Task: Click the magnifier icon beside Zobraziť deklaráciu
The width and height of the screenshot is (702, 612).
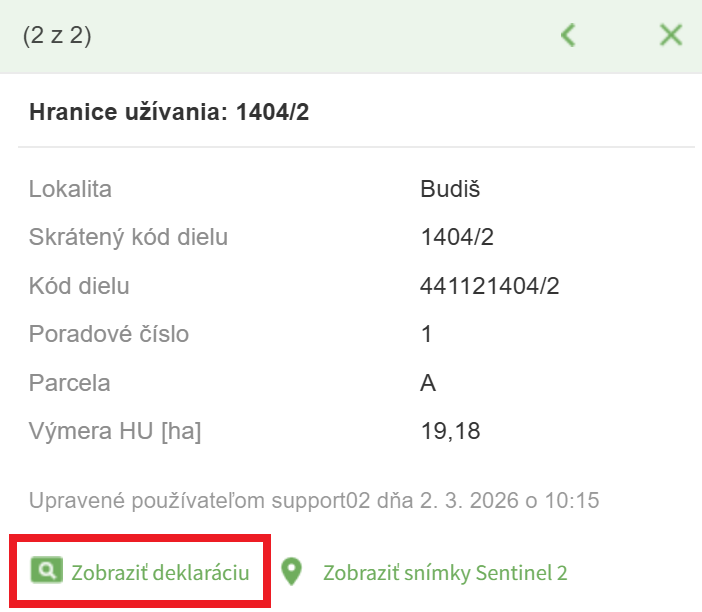Action: click(45, 571)
